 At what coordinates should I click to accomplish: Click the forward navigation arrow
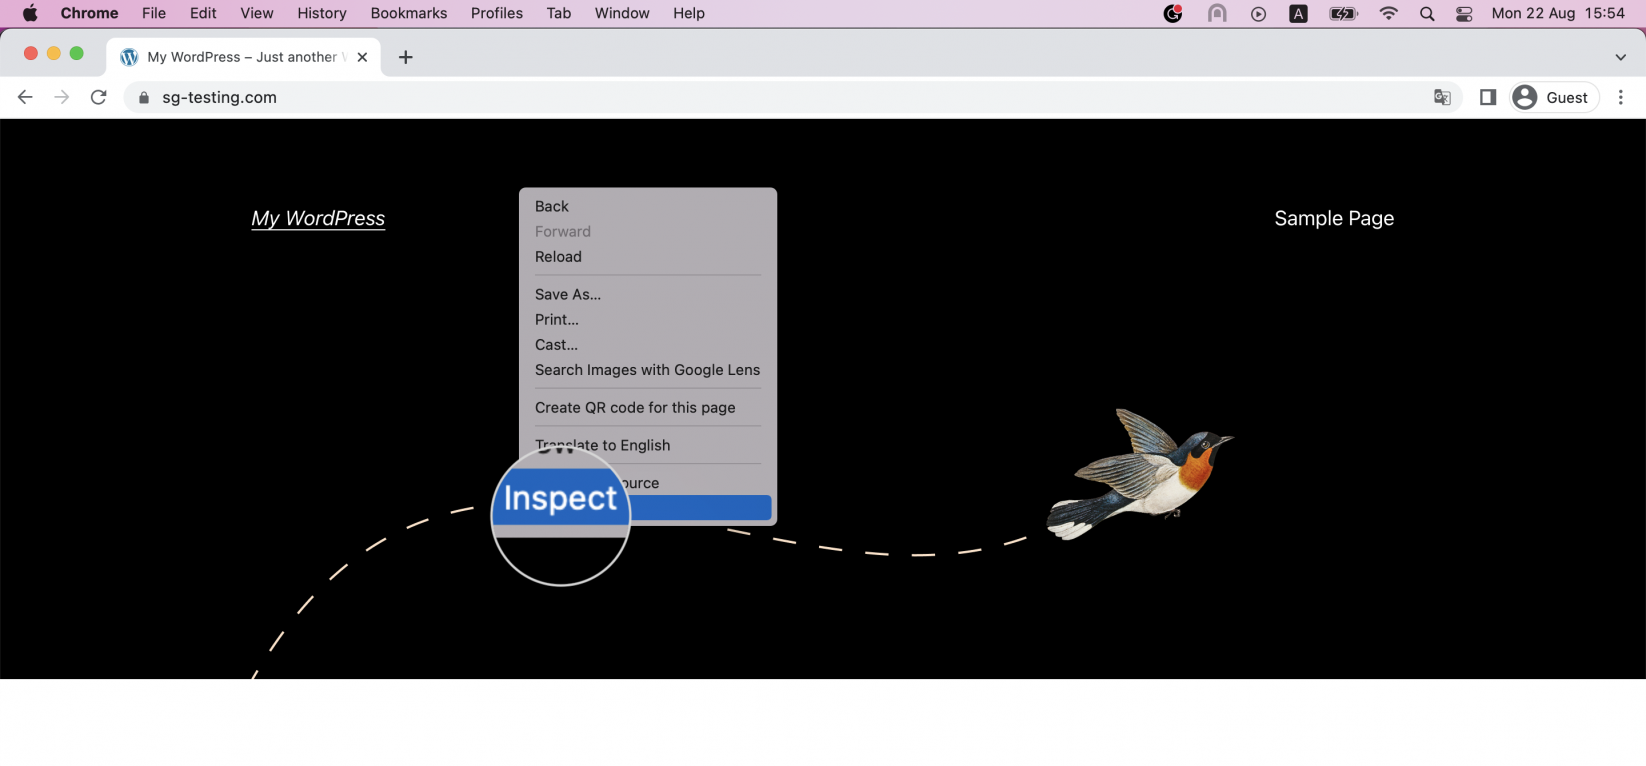(62, 97)
